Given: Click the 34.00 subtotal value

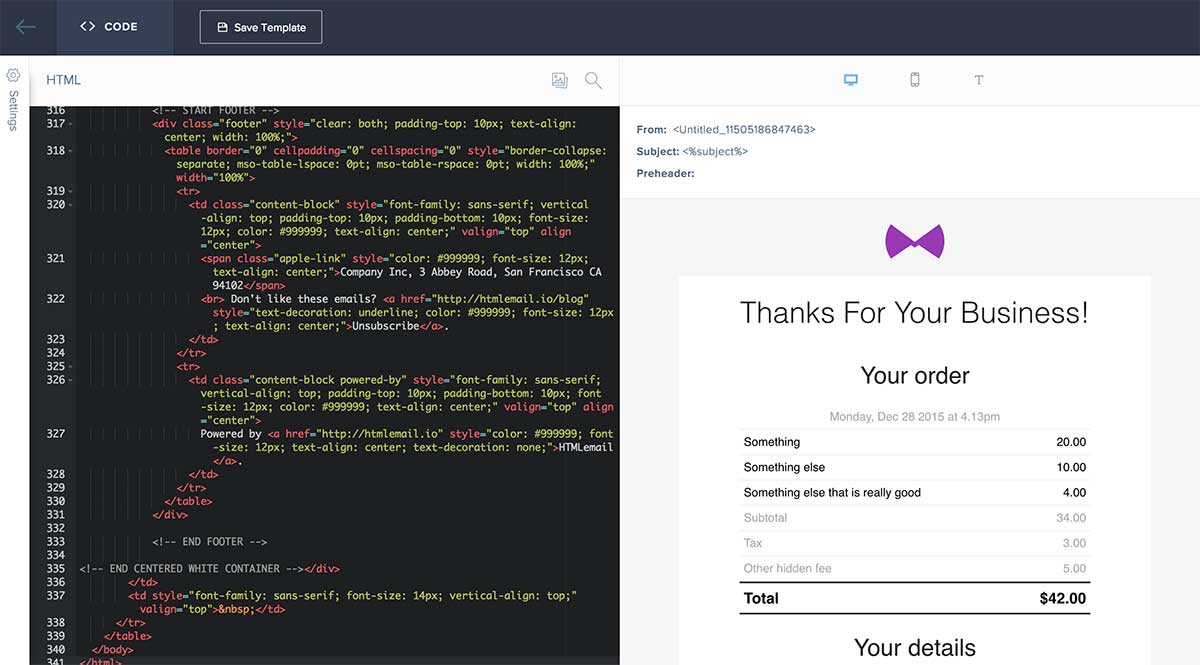Looking at the screenshot, I should tap(1071, 518).
